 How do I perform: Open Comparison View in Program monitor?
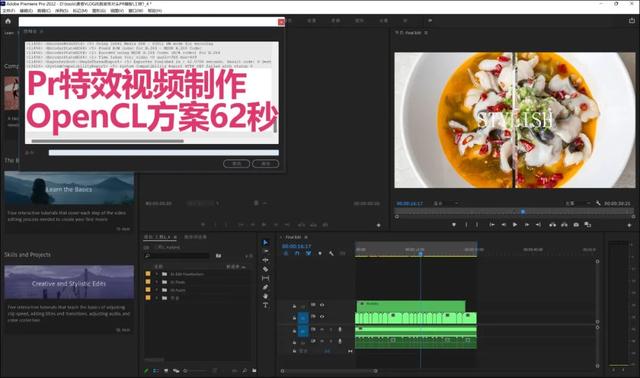tap(587, 225)
